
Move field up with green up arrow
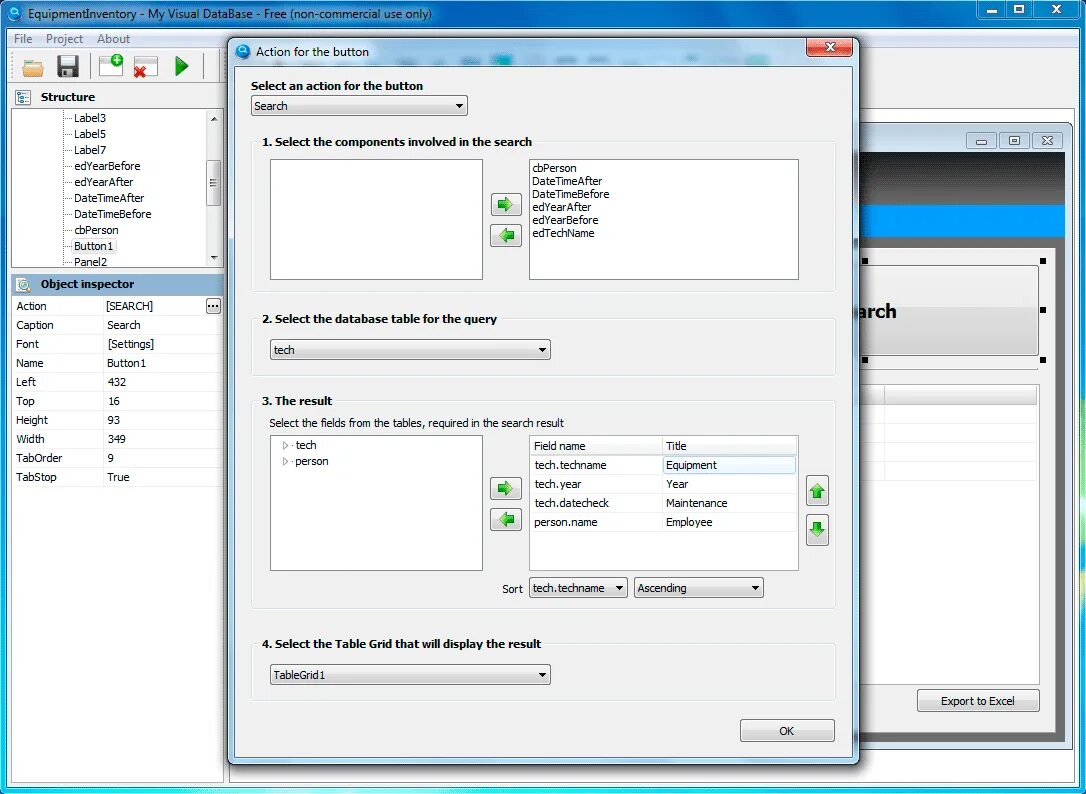coord(817,491)
